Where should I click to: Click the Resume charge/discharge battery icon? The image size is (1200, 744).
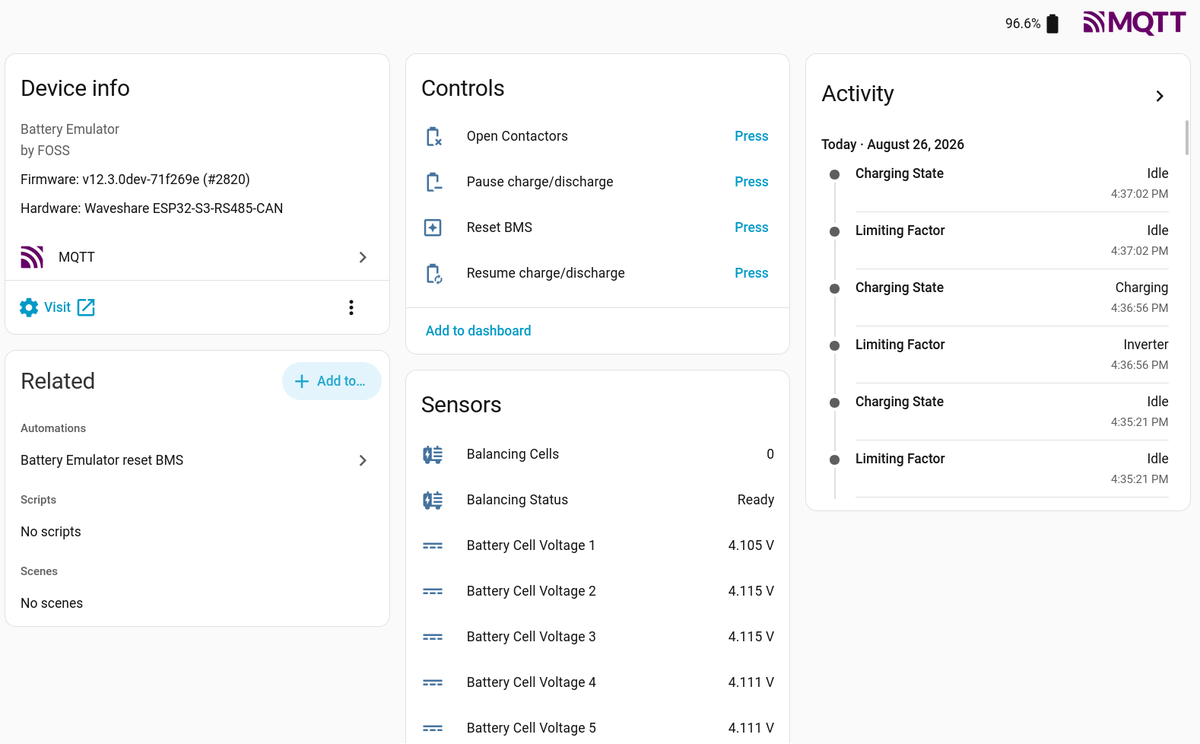pos(433,273)
